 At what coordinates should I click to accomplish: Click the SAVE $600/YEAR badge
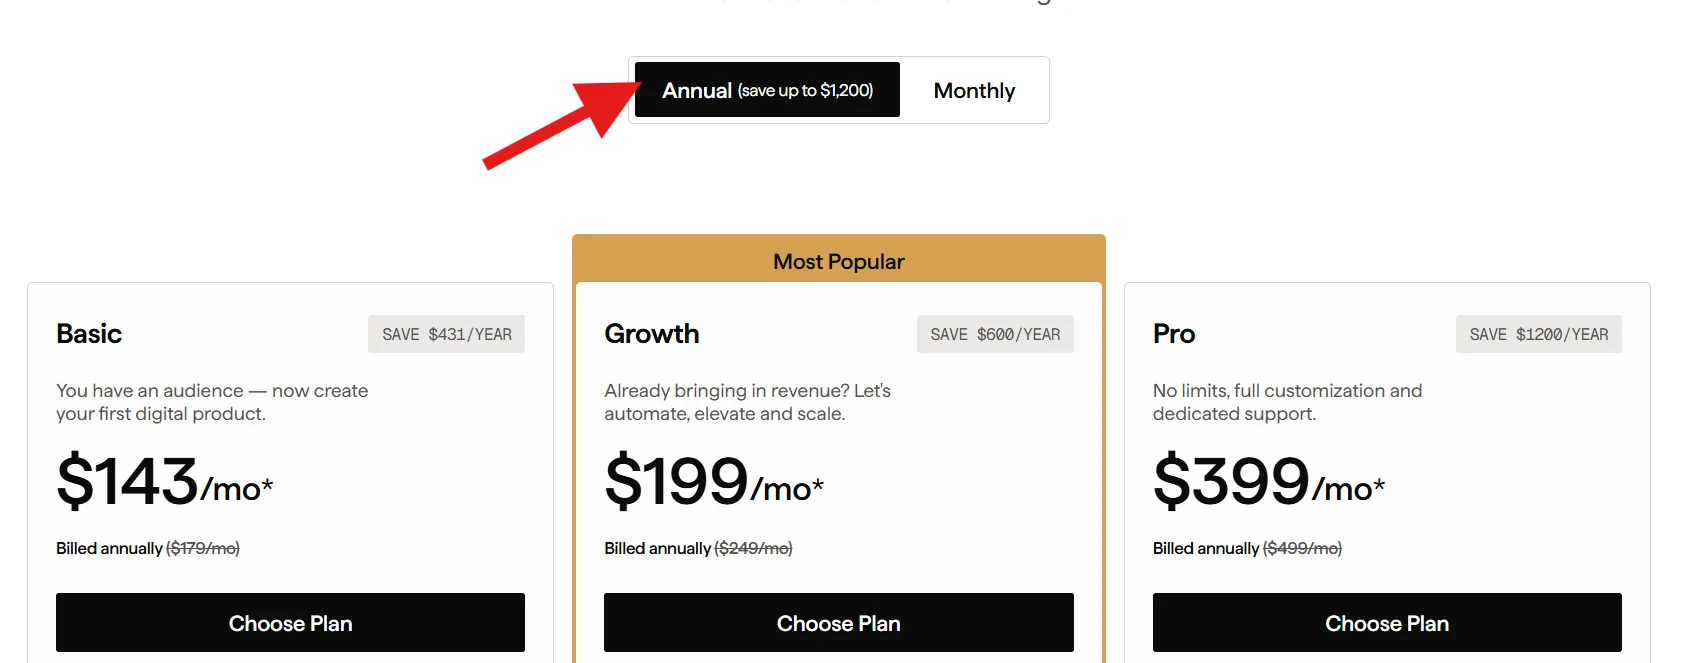[995, 334]
